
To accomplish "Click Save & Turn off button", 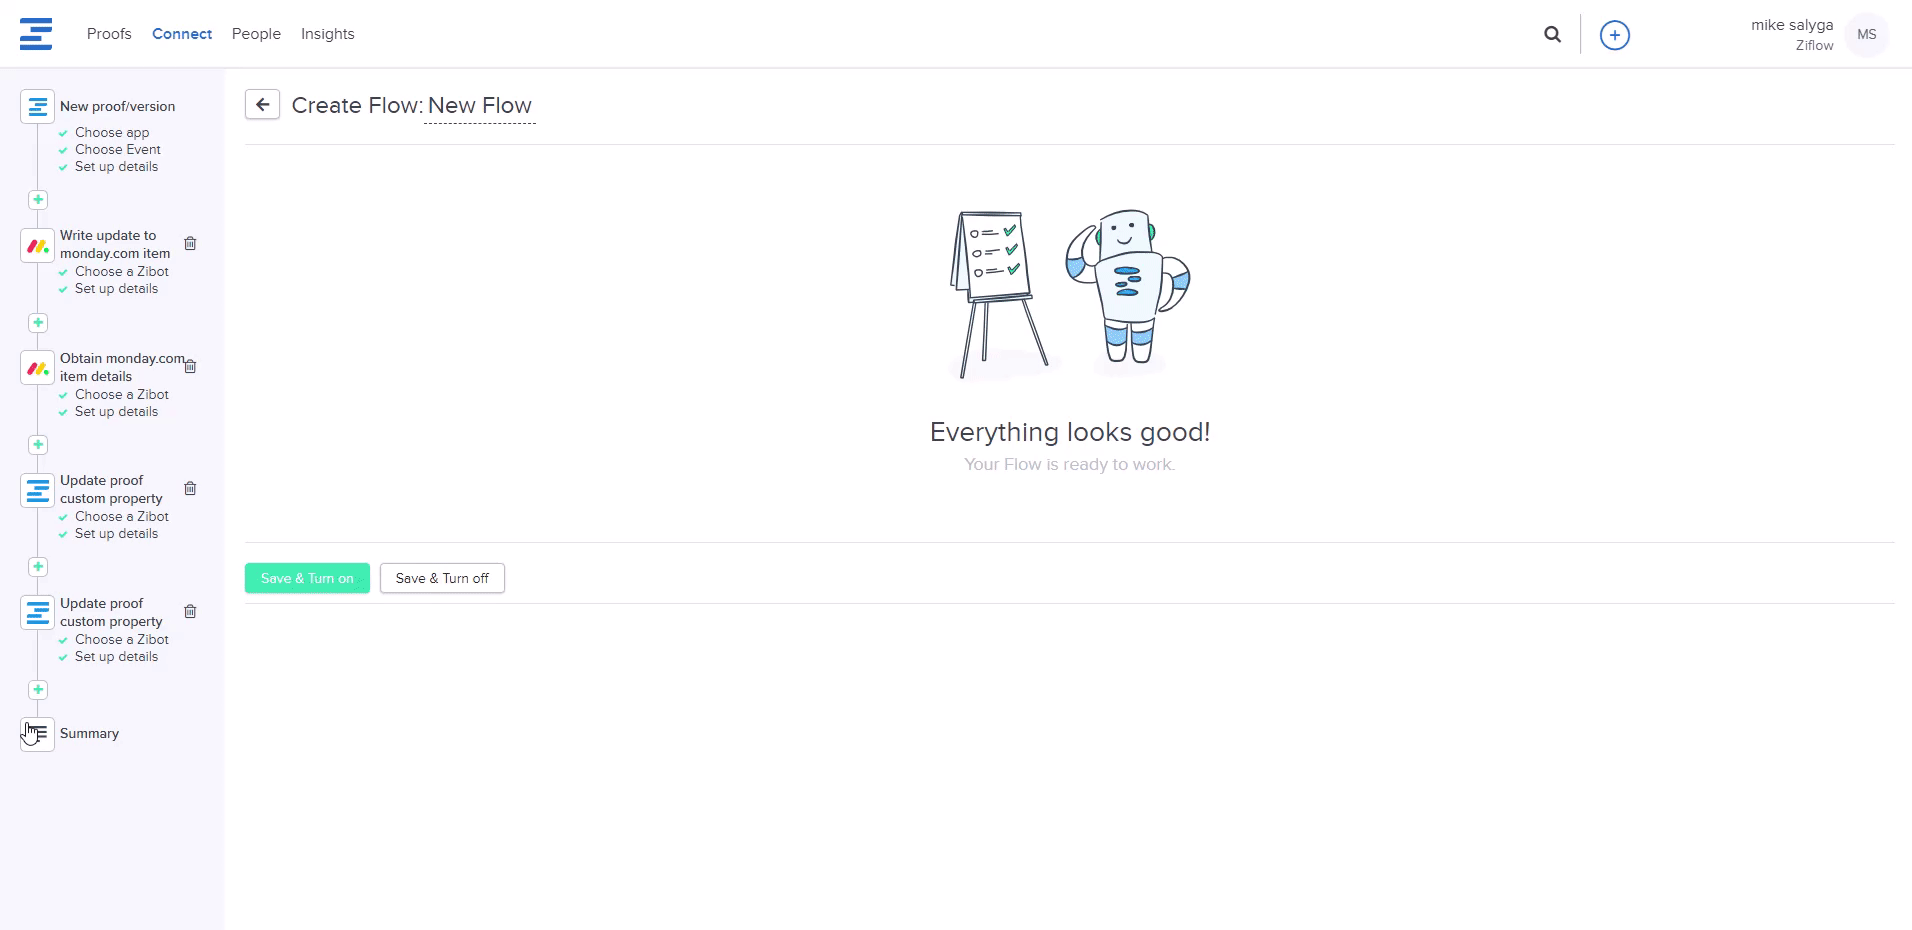I will tap(442, 578).
